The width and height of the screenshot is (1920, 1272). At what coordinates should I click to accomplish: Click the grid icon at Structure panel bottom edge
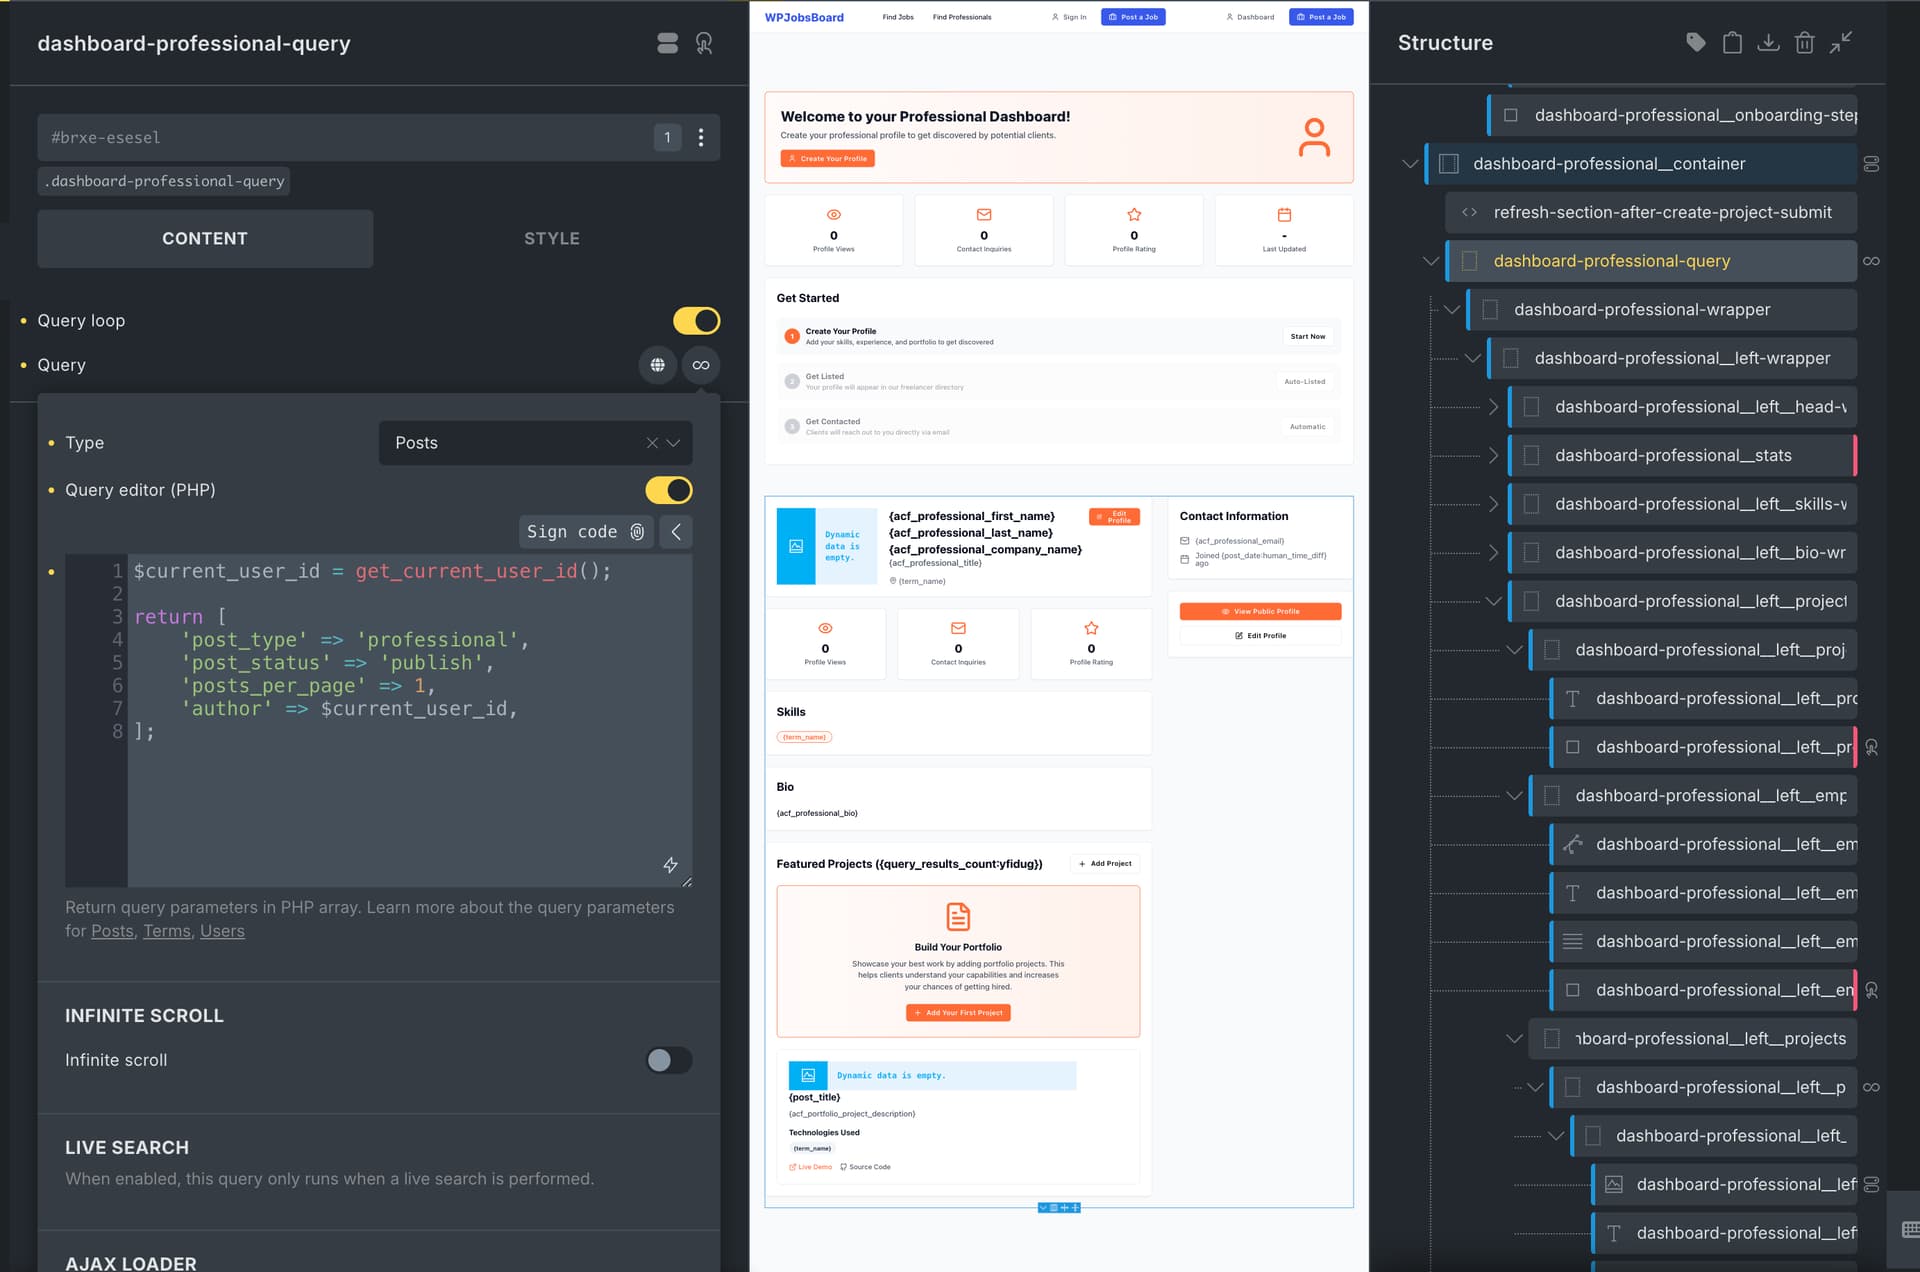(1910, 1229)
